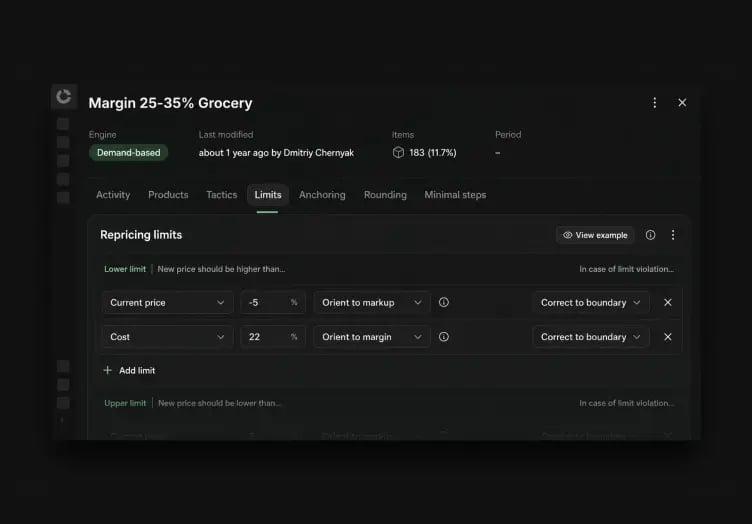This screenshot has width=752, height=524.
Task: Click the Upper limit label
Action: [x=125, y=403]
